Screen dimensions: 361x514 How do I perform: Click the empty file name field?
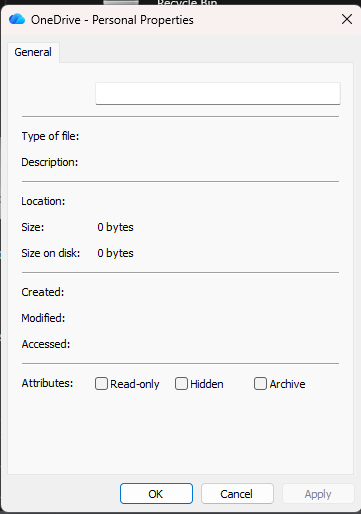click(218, 93)
